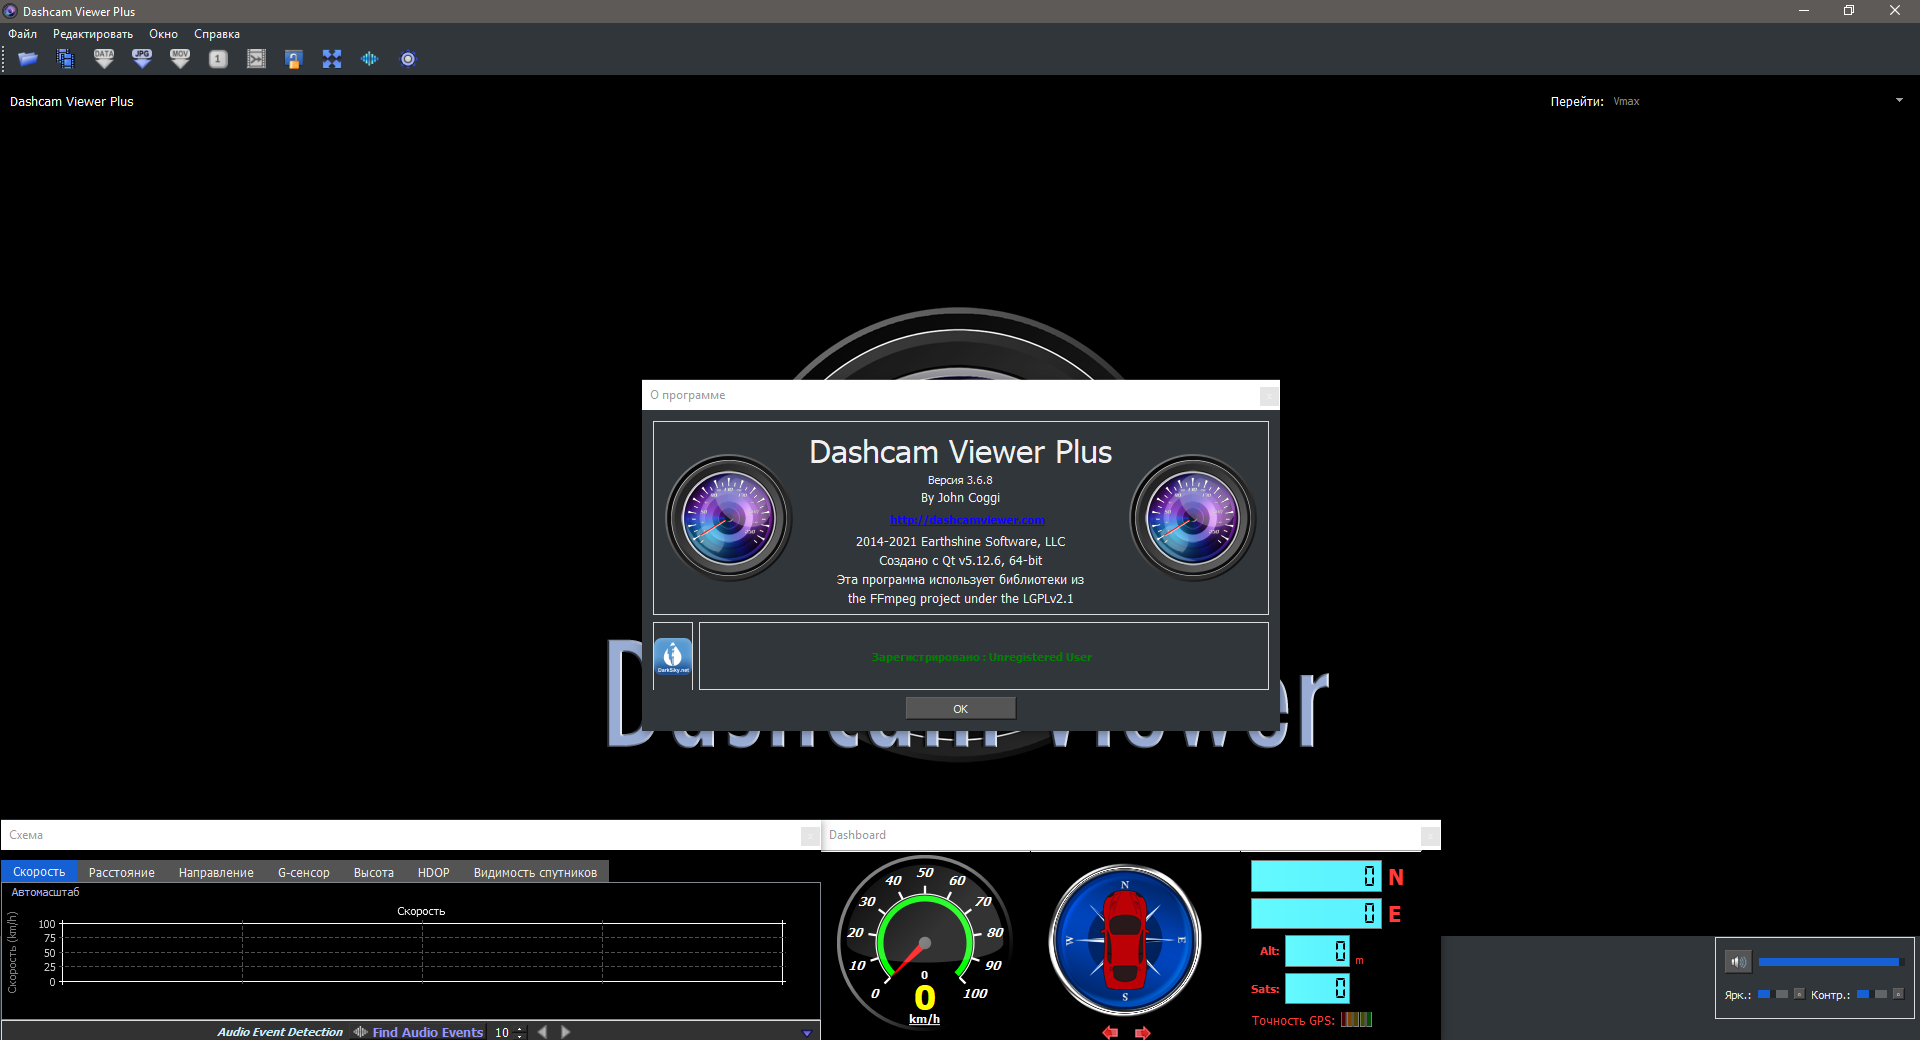Click the speed graph plot area

(422, 952)
